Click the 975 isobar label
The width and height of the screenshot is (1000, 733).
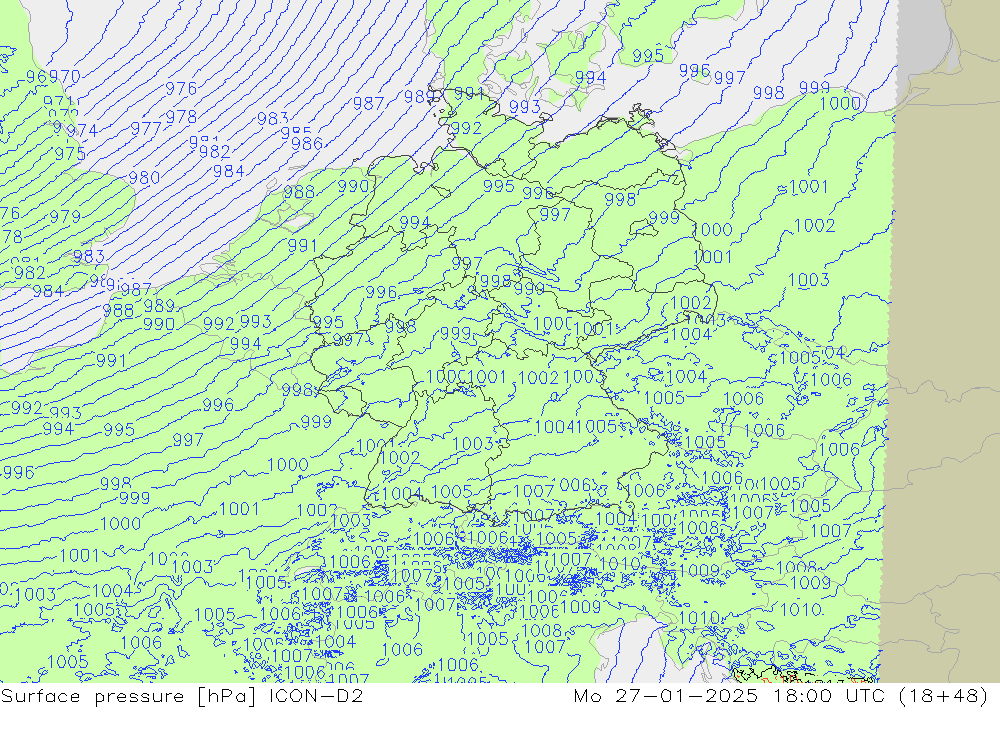pyautogui.click(x=70, y=154)
